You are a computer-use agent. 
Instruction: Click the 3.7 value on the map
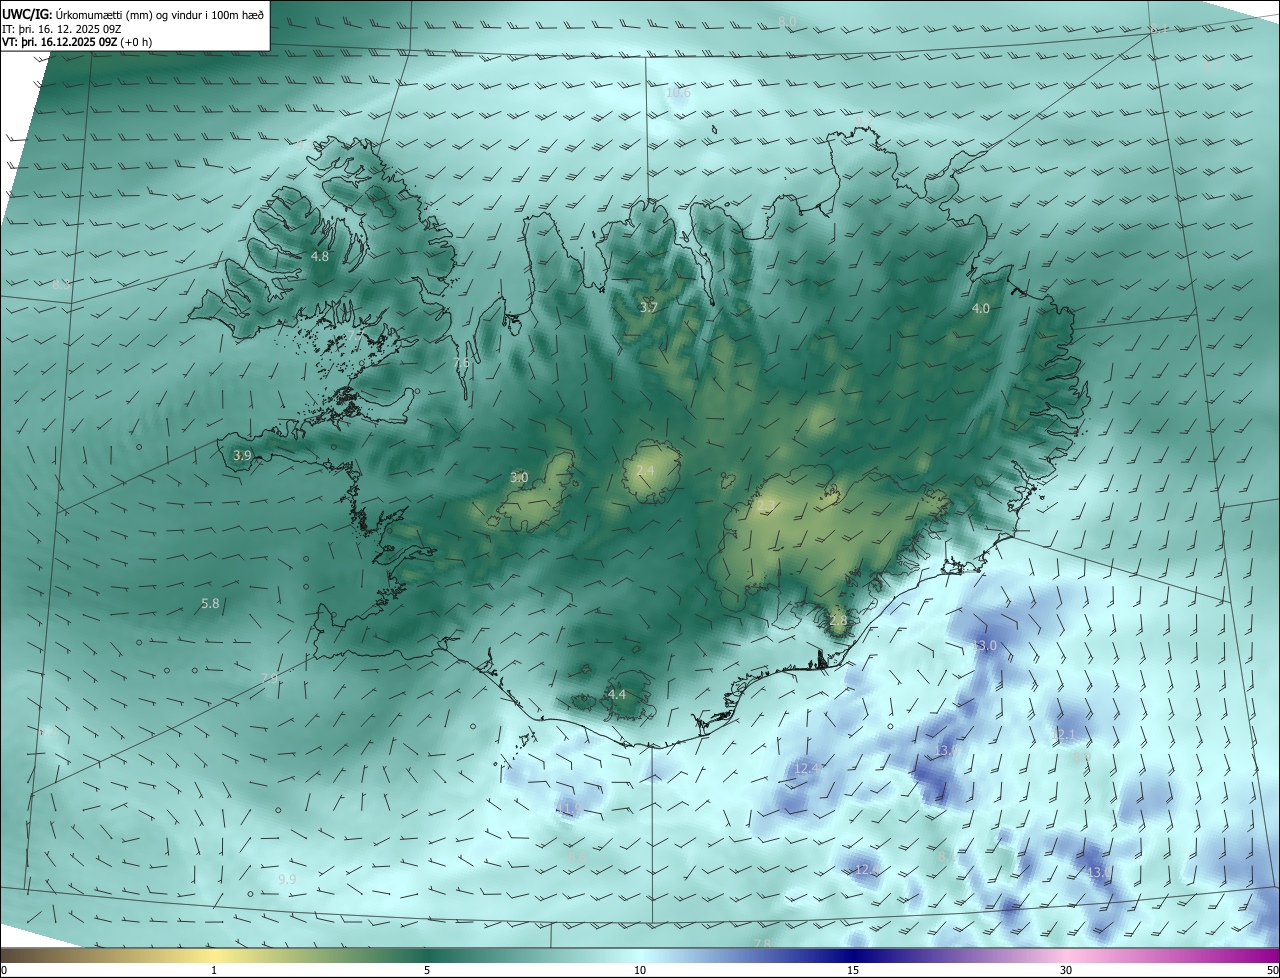pyautogui.click(x=648, y=307)
